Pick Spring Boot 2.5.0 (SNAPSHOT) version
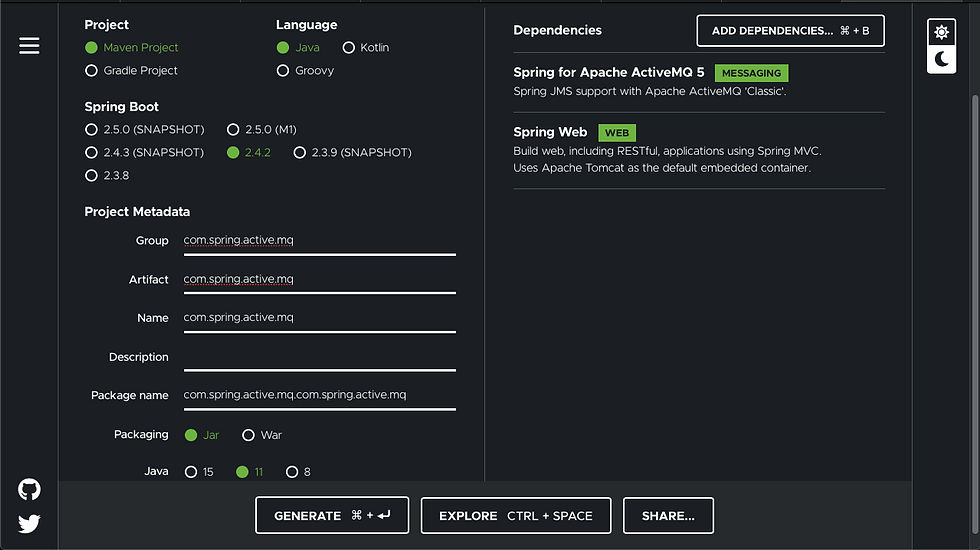This screenshot has width=980, height=550. point(144,129)
